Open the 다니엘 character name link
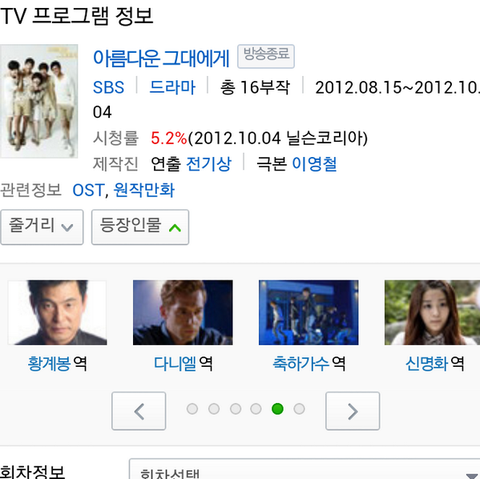The width and height of the screenshot is (480, 479). pyautogui.click(x=175, y=363)
